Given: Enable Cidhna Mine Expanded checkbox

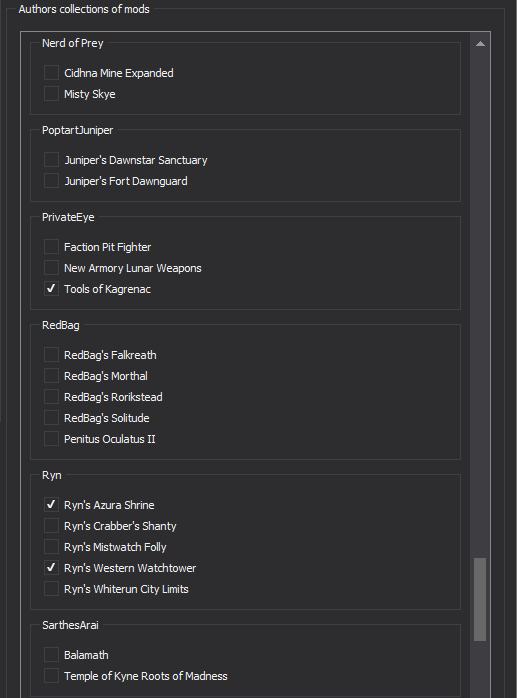Looking at the screenshot, I should [51, 73].
